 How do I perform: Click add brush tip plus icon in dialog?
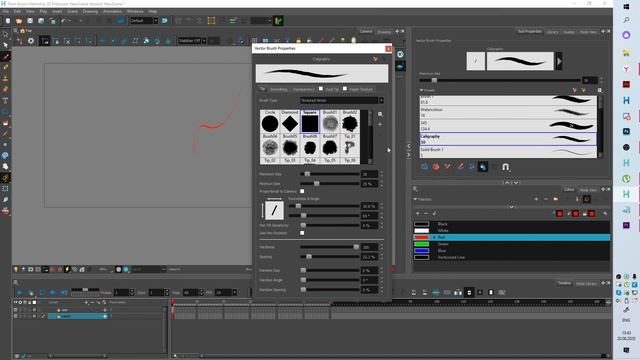[x=380, y=124]
